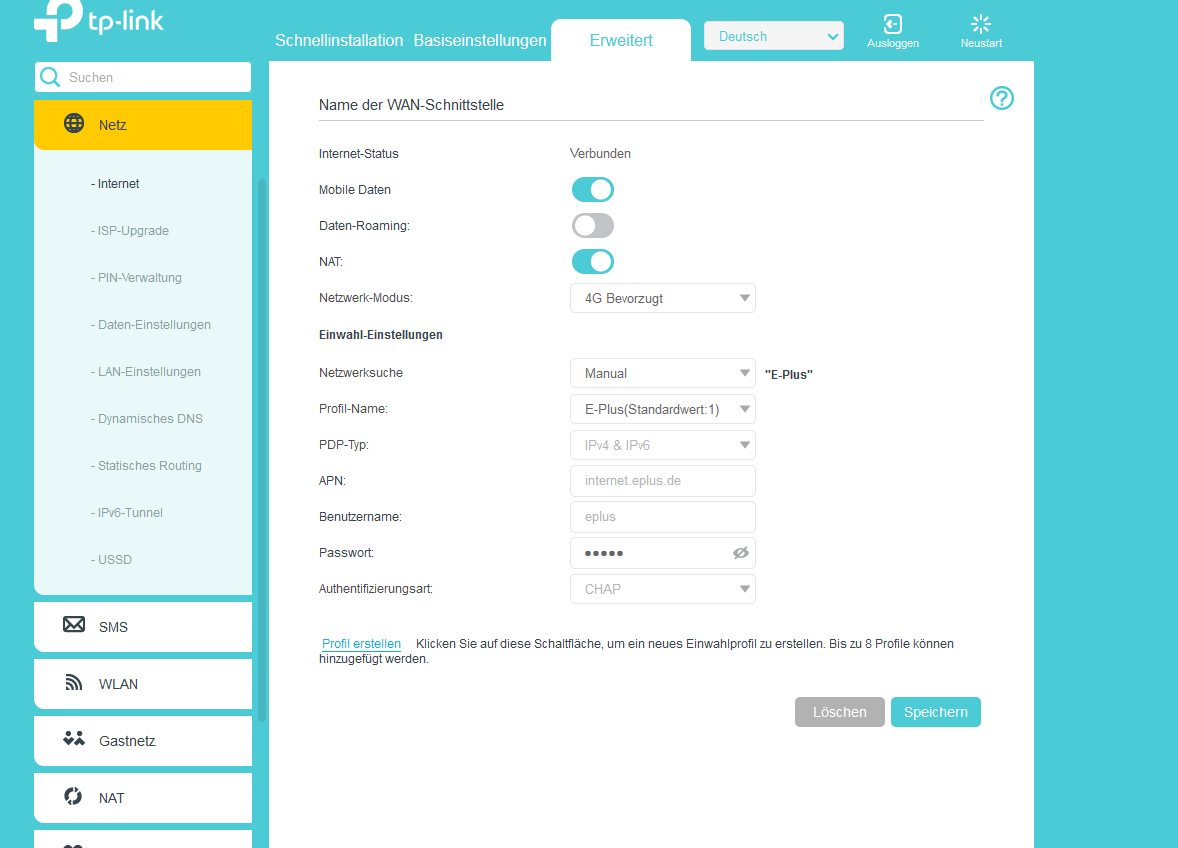Click the envelope icon beside SMS
The image size is (1178, 848).
click(74, 625)
